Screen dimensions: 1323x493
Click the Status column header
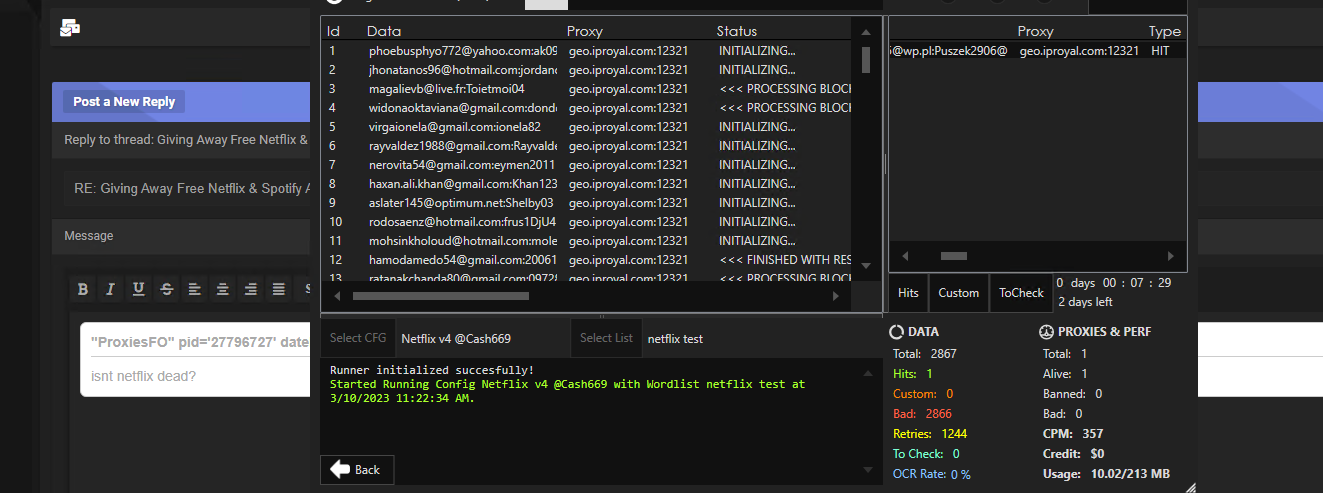(x=737, y=31)
